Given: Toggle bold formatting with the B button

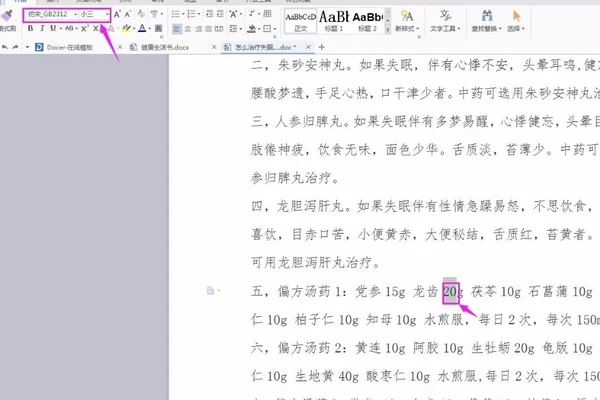Looking at the screenshot, I should point(30,28).
